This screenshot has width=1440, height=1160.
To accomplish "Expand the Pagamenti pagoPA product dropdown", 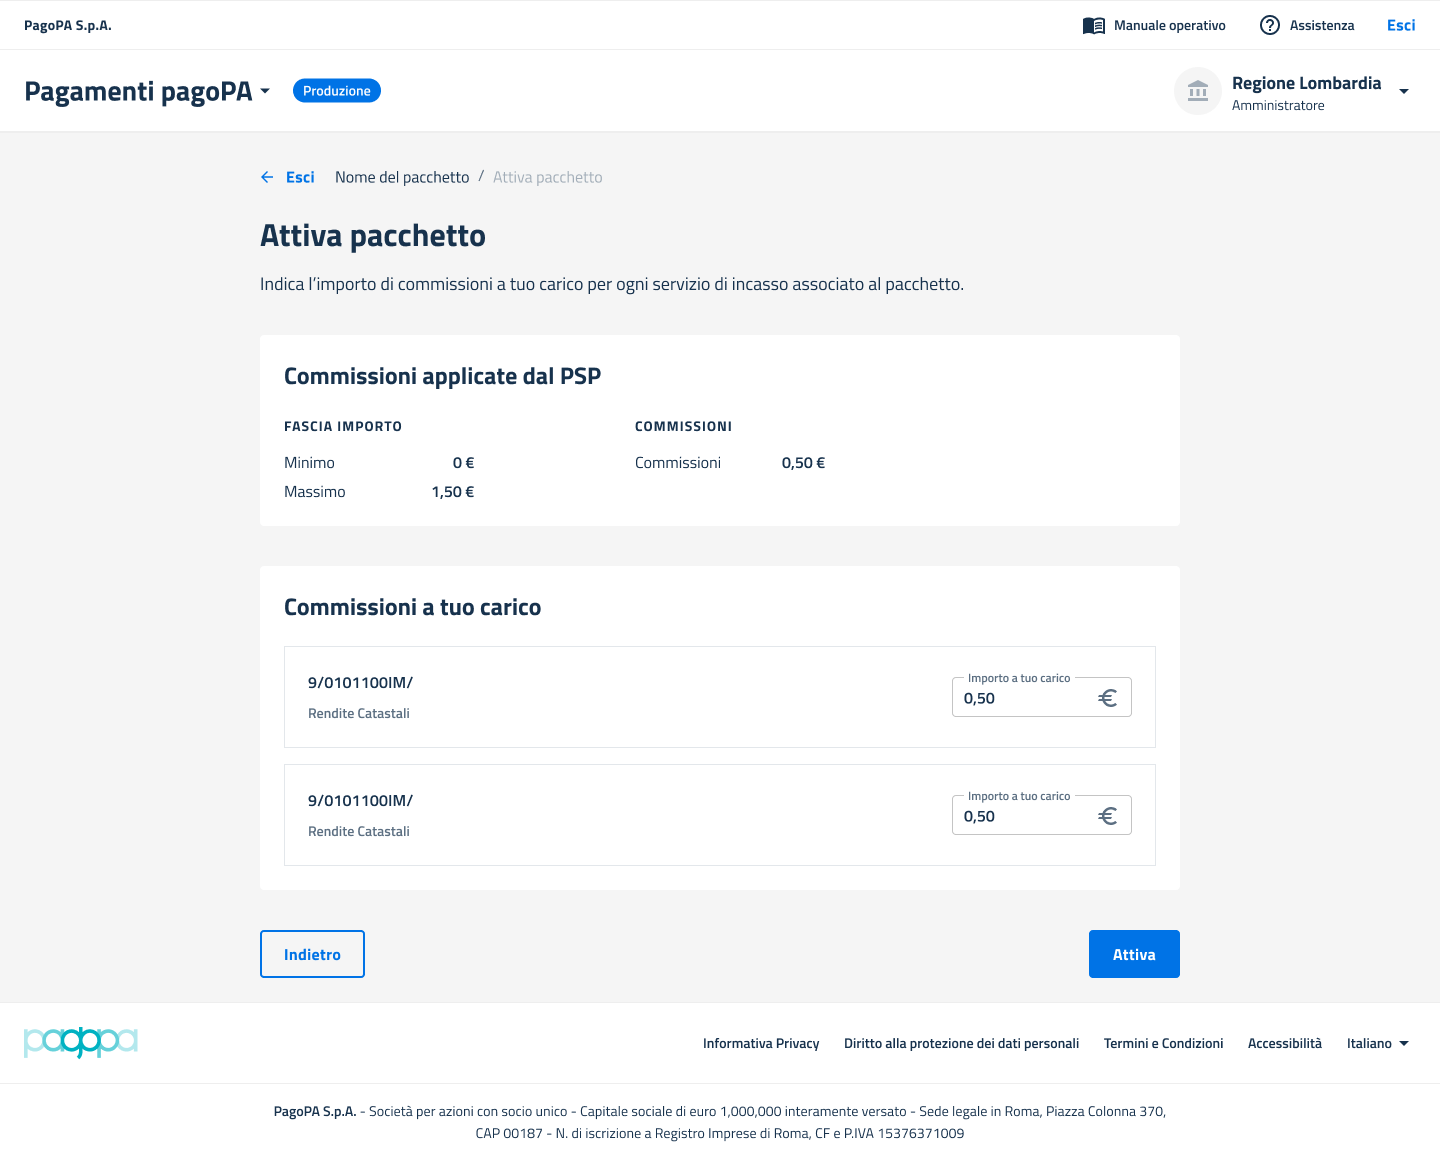I will (265, 91).
